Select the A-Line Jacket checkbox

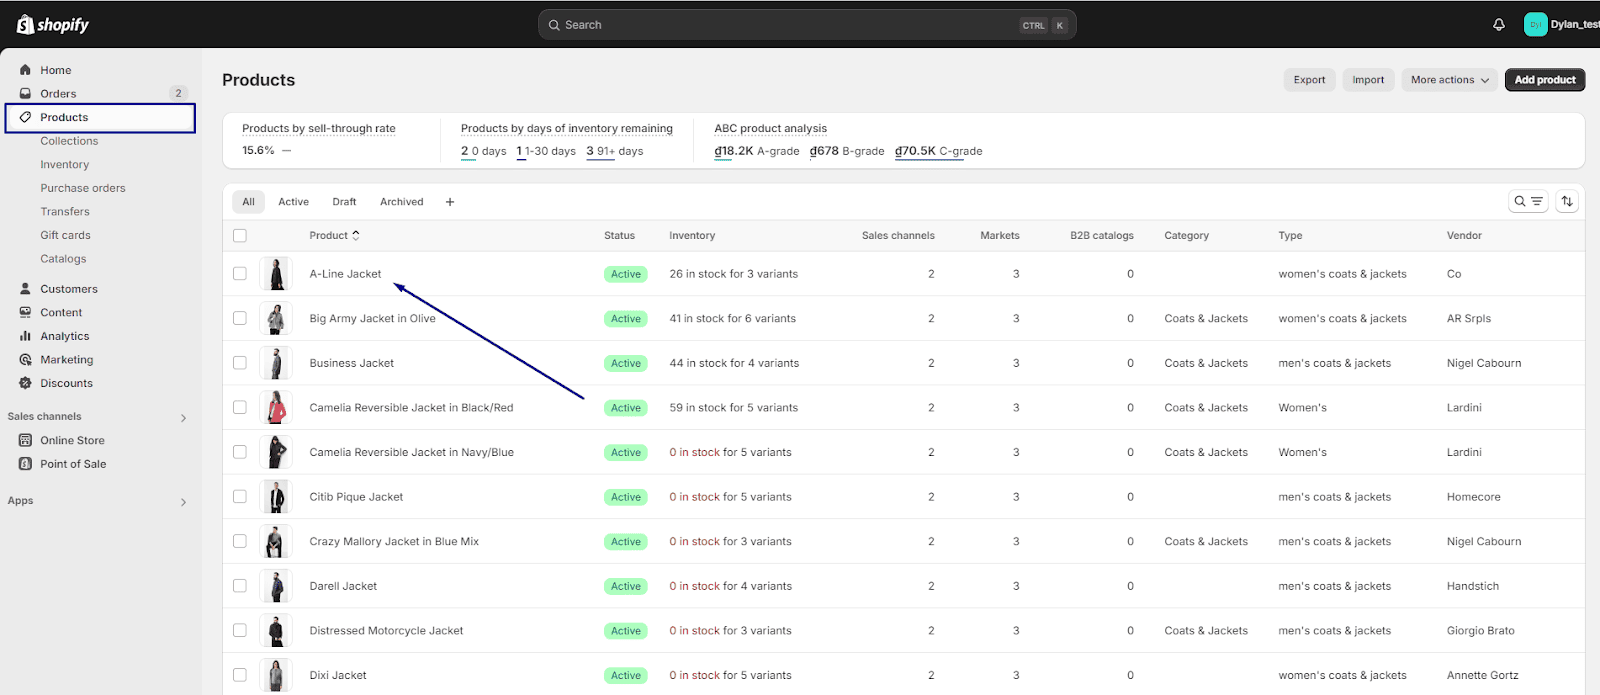tap(240, 274)
